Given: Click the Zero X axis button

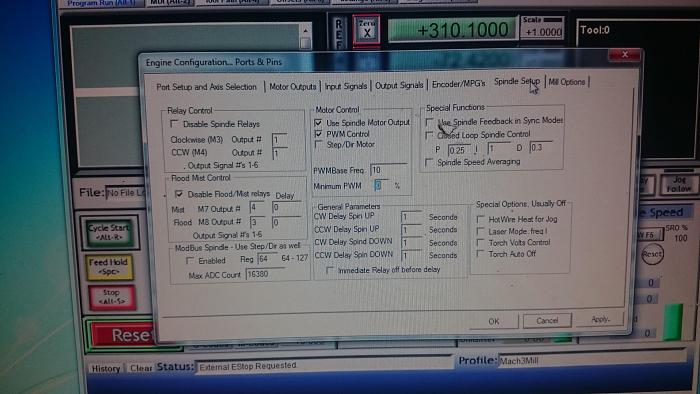Looking at the screenshot, I should tap(367, 30).
